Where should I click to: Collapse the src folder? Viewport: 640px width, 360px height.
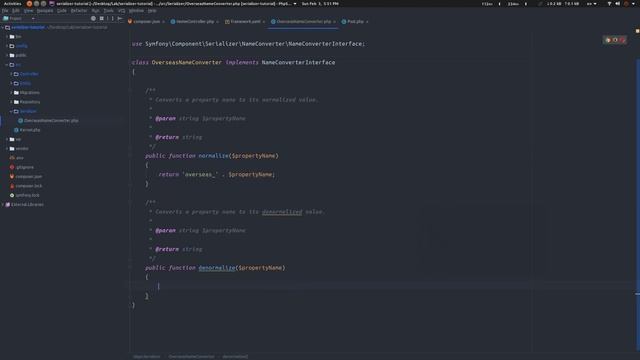click(7, 65)
